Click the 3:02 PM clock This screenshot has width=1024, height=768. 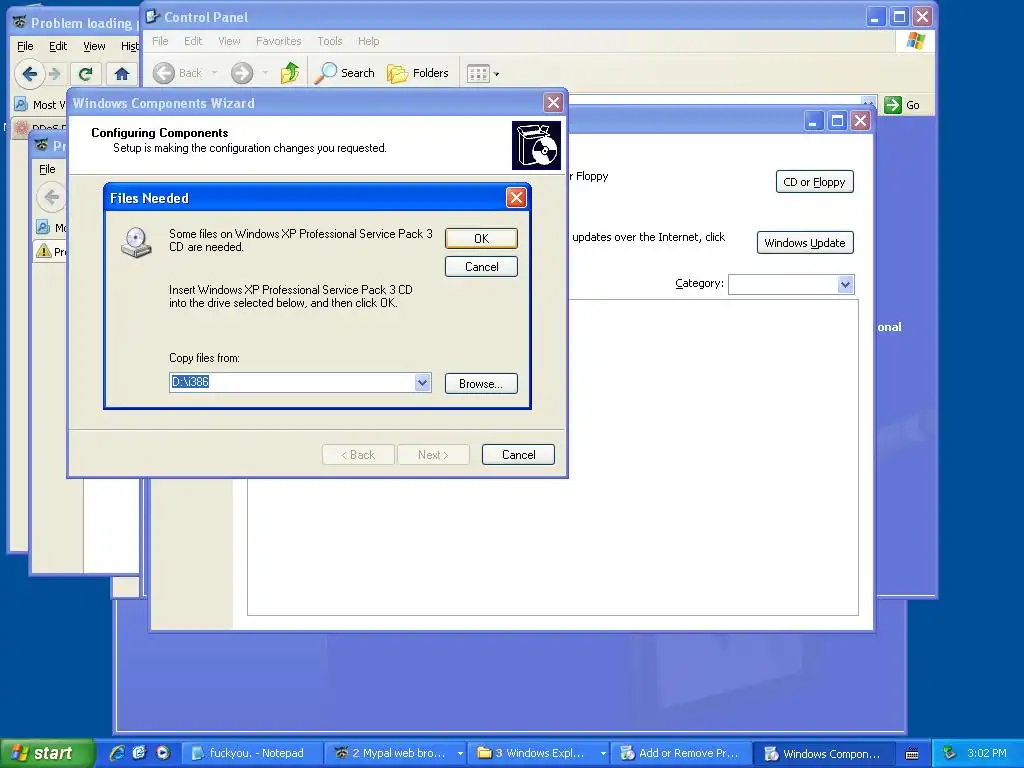[x=987, y=753]
